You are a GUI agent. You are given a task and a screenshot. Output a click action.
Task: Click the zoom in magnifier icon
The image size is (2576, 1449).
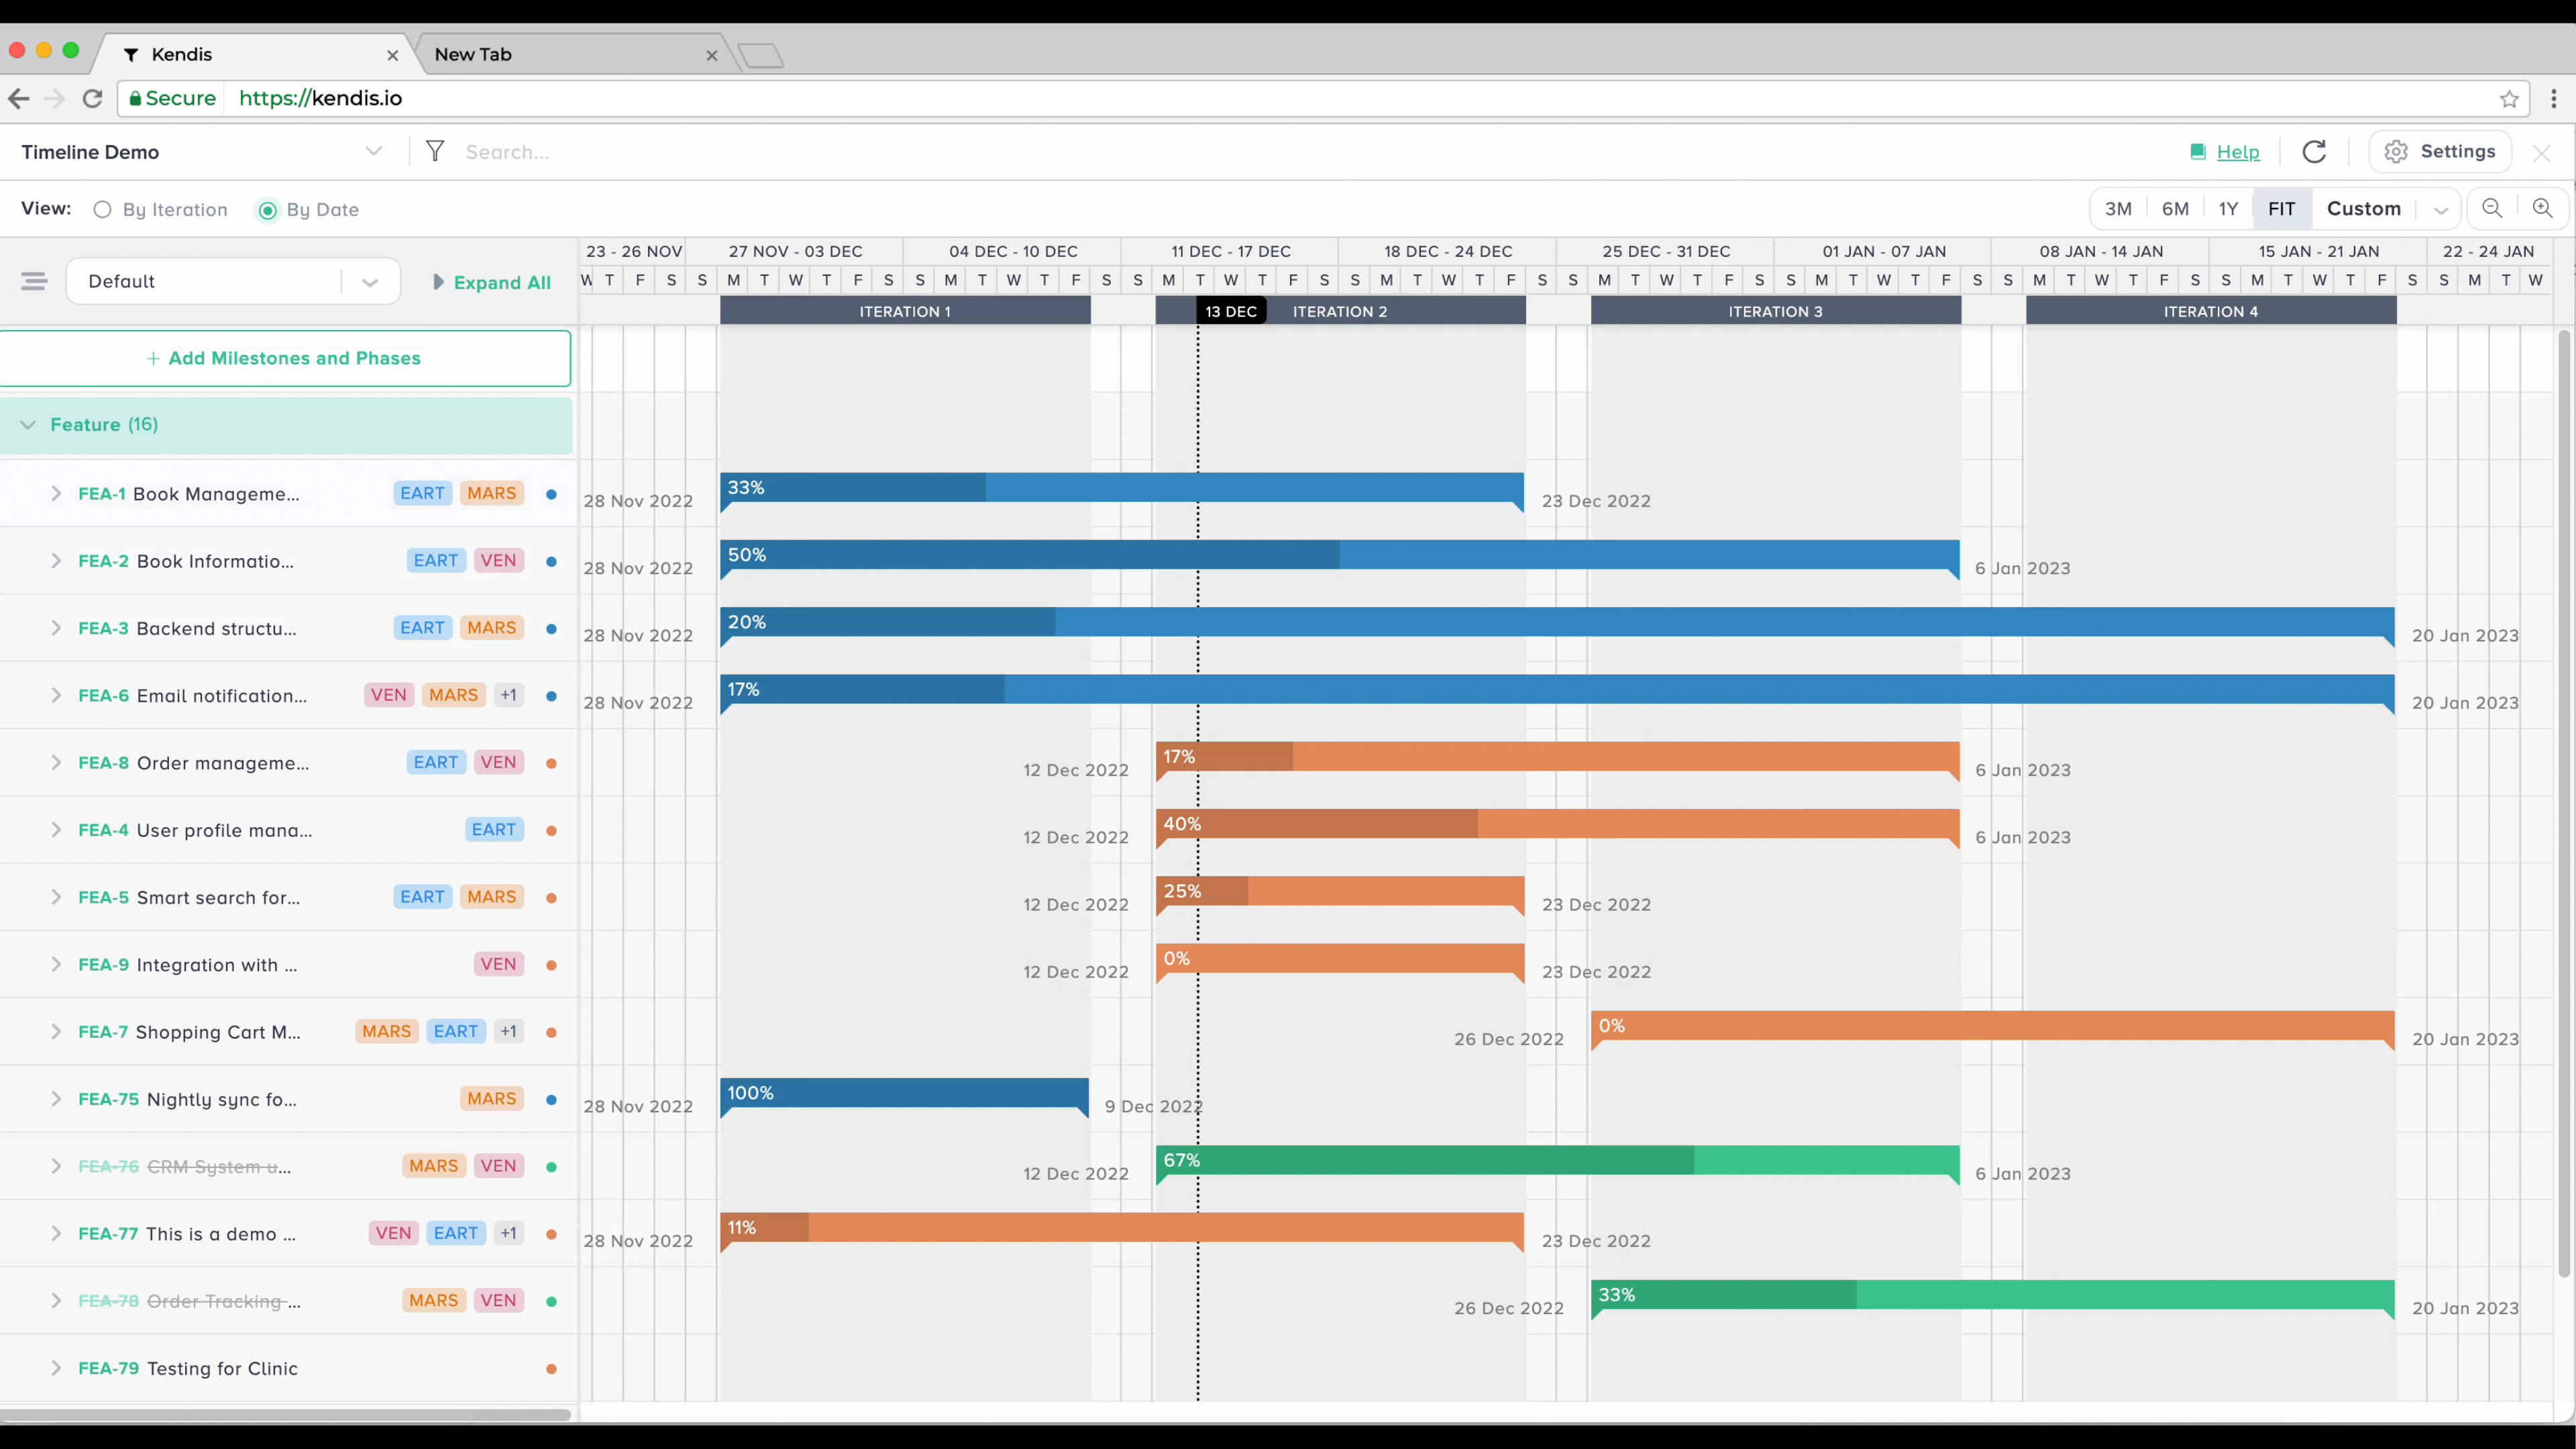2542,208
